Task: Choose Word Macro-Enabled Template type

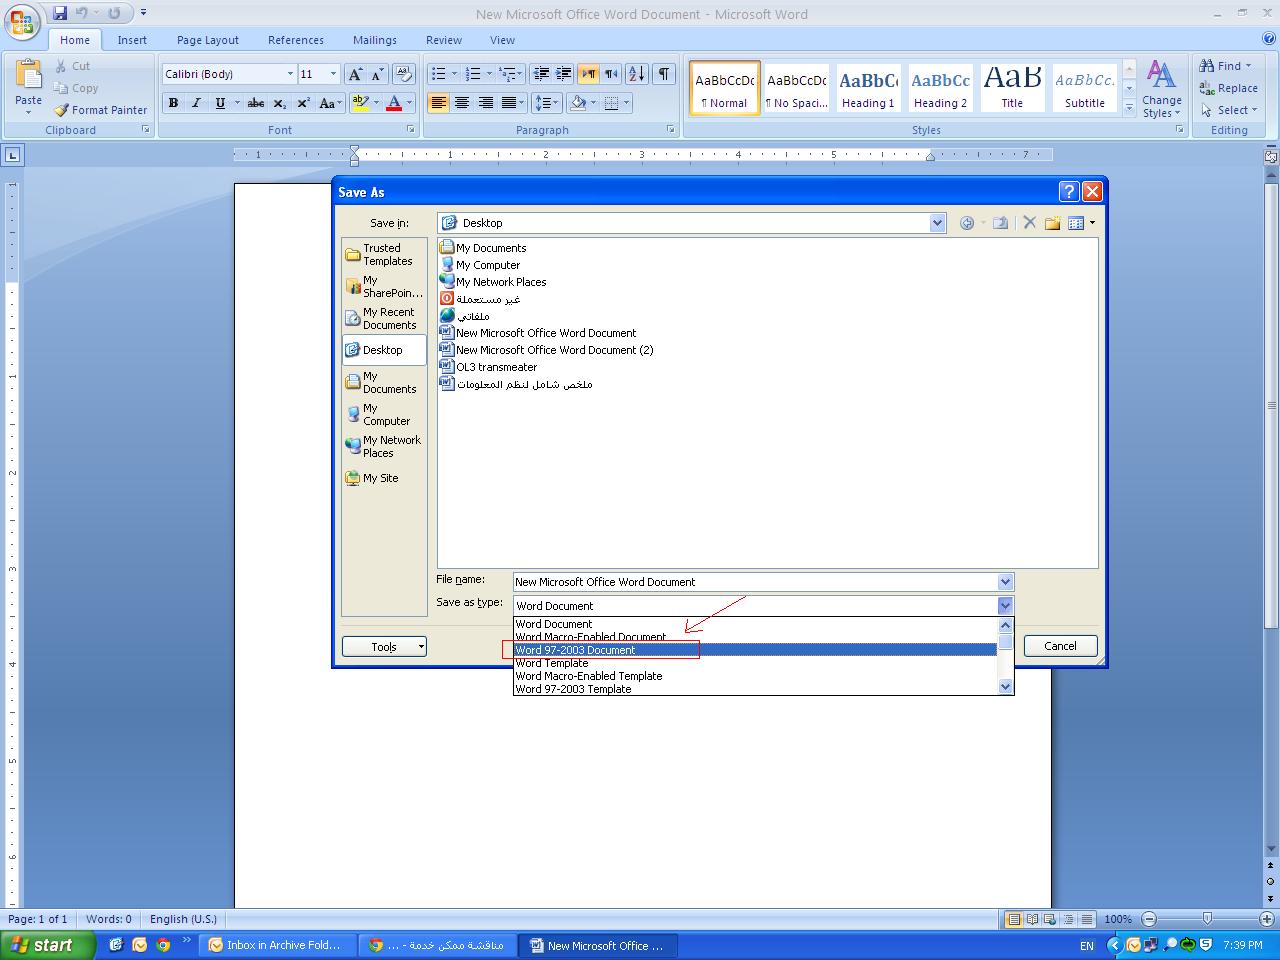Action: [x=755, y=676]
